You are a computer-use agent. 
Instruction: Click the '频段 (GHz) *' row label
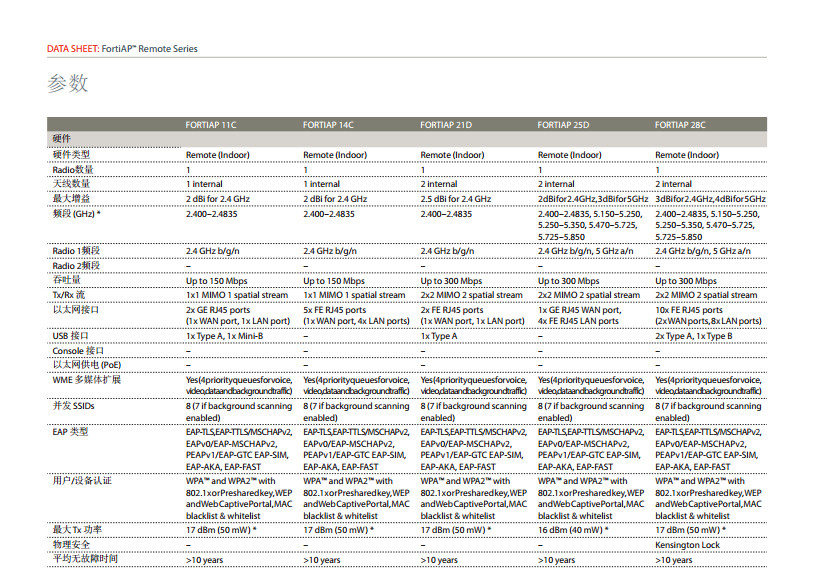pos(76,214)
